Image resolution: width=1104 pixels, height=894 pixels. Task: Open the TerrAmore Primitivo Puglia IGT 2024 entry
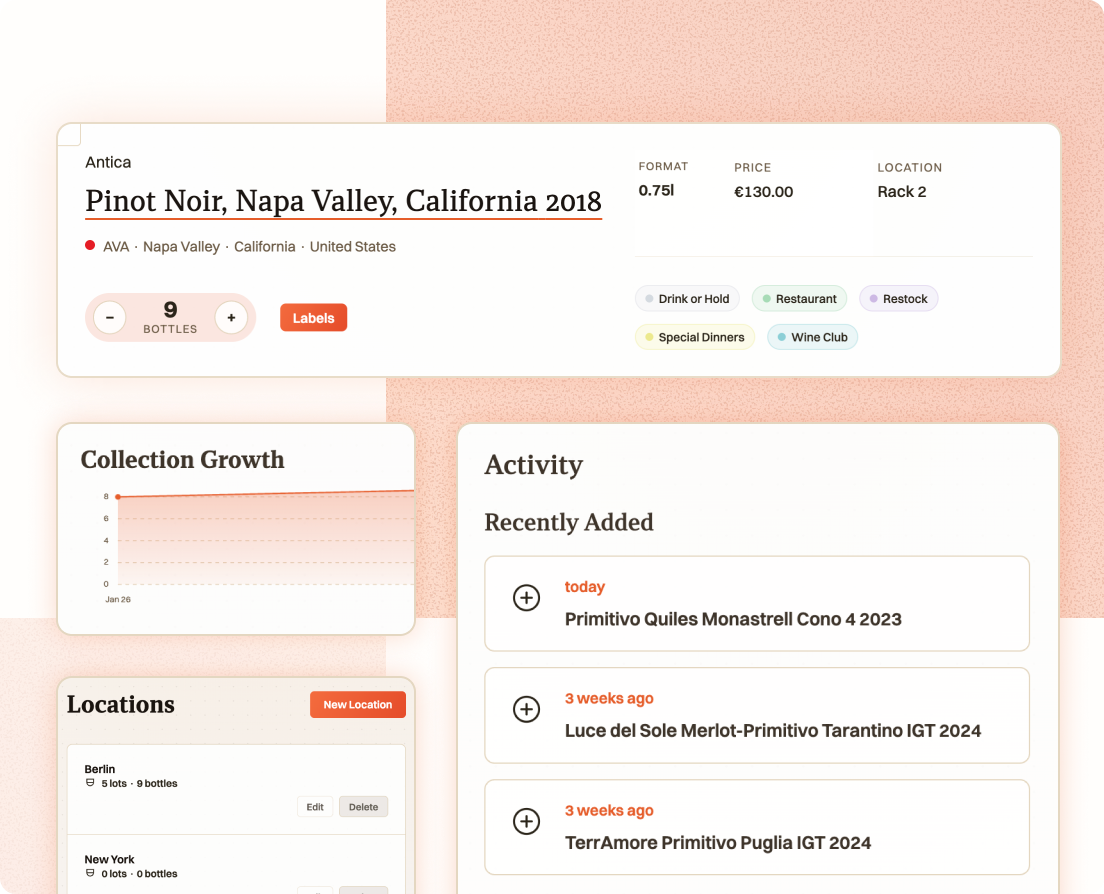pos(717,843)
